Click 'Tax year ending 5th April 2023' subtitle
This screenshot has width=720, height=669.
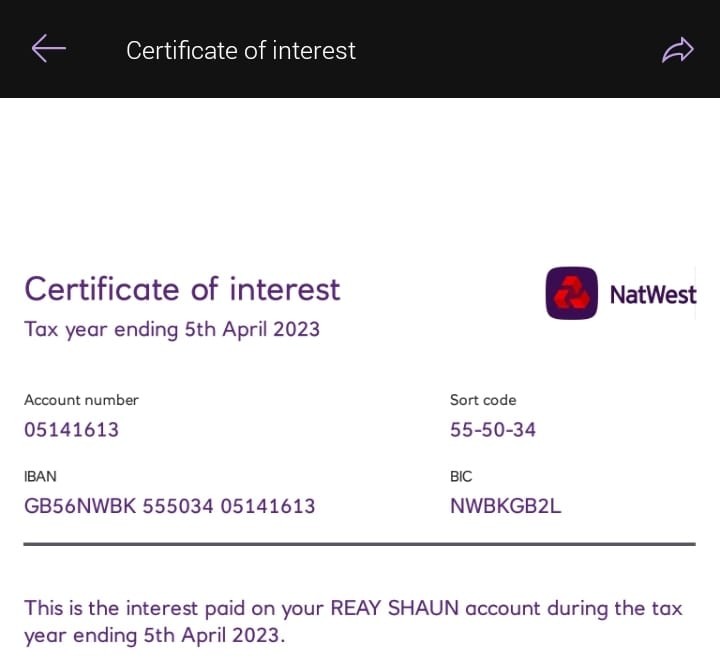172,329
